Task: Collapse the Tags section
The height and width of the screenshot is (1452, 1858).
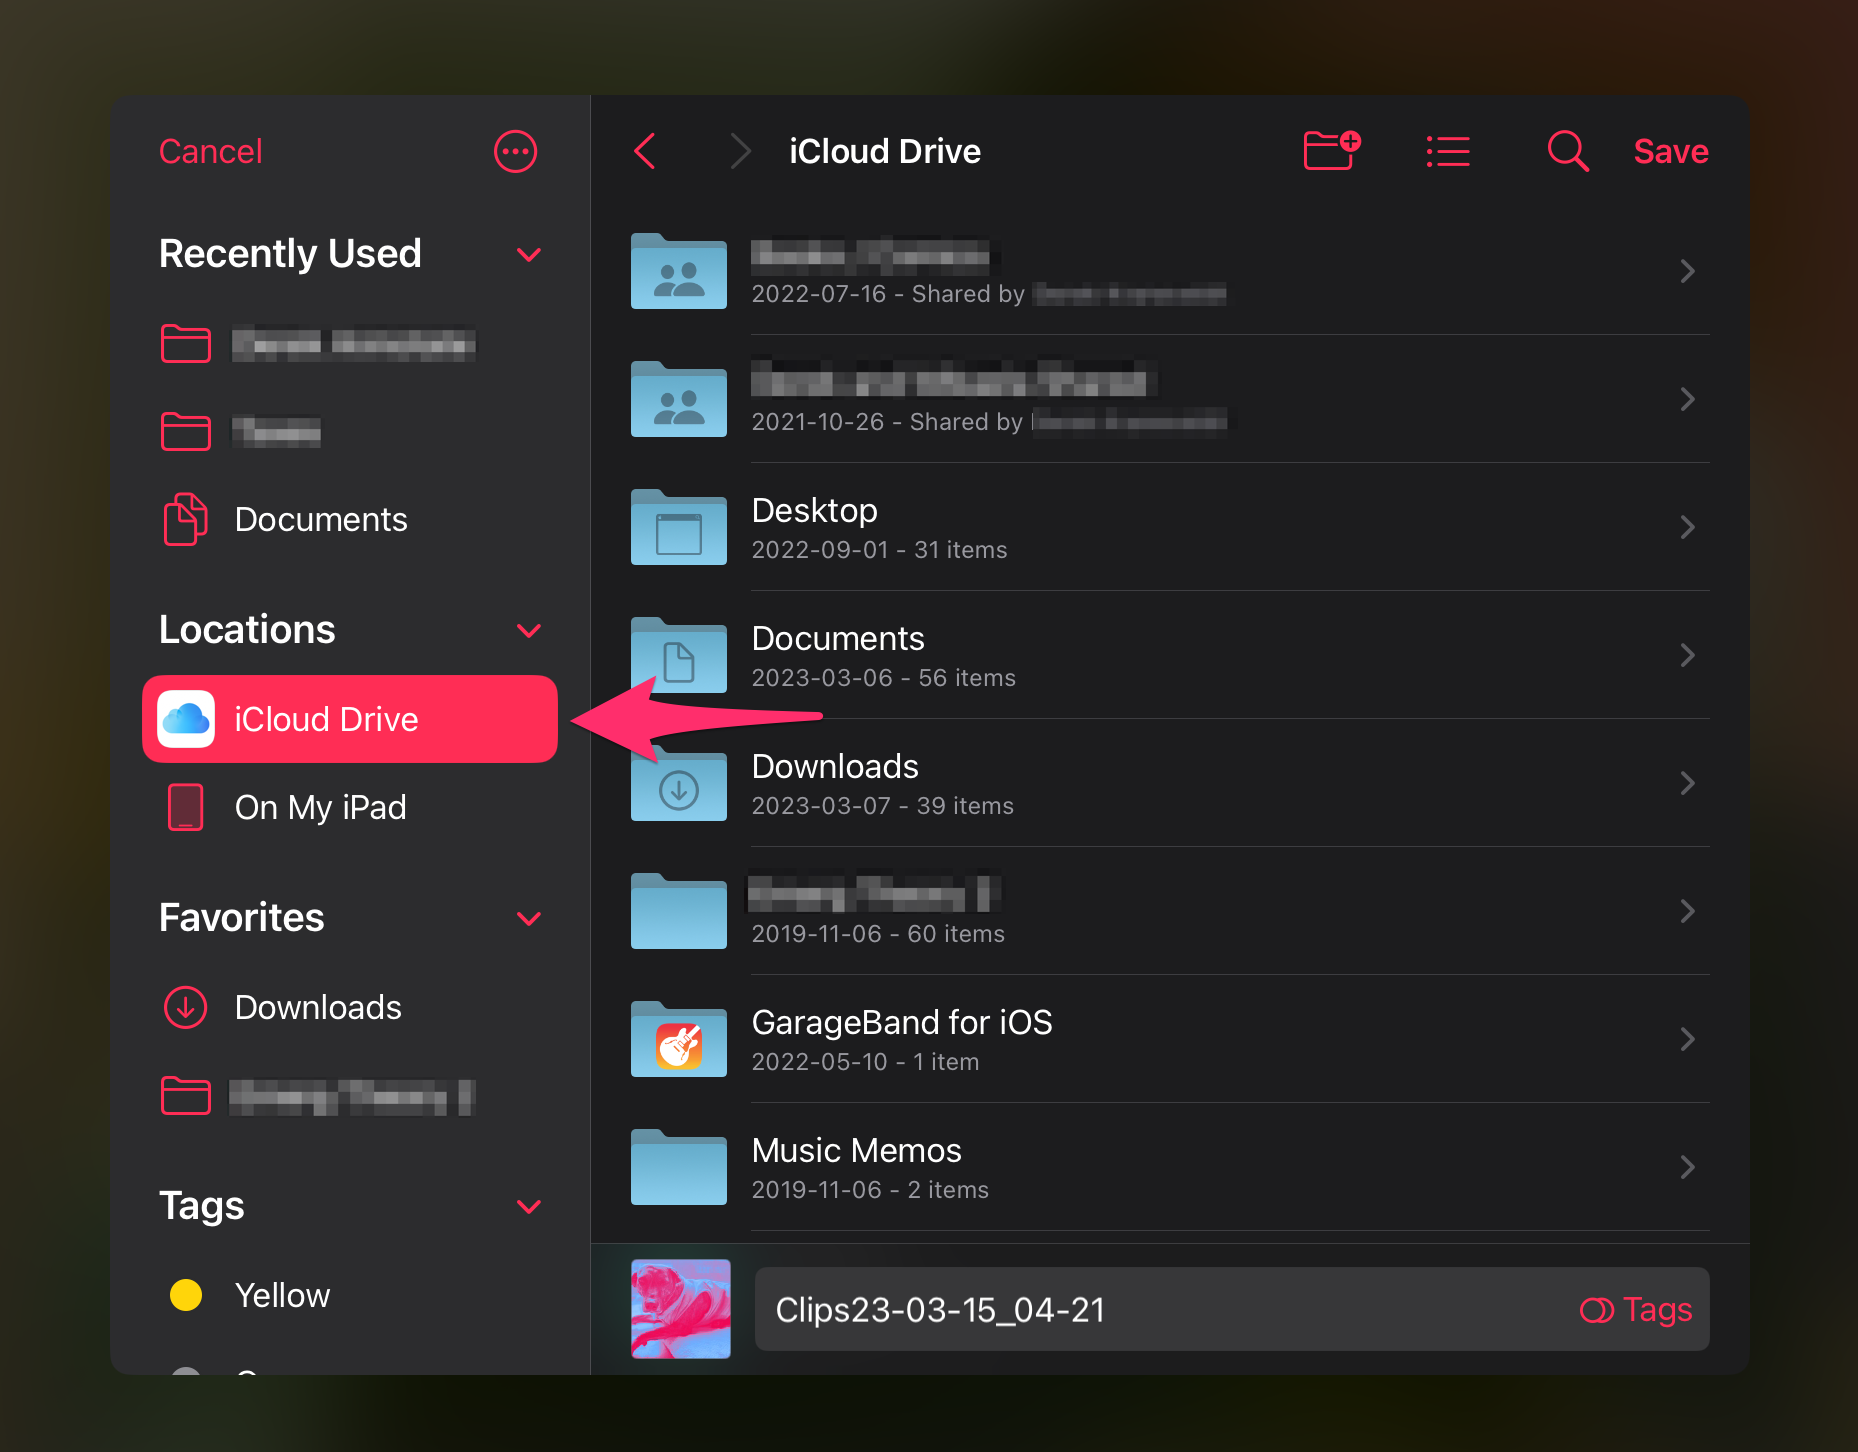Action: point(529,1207)
